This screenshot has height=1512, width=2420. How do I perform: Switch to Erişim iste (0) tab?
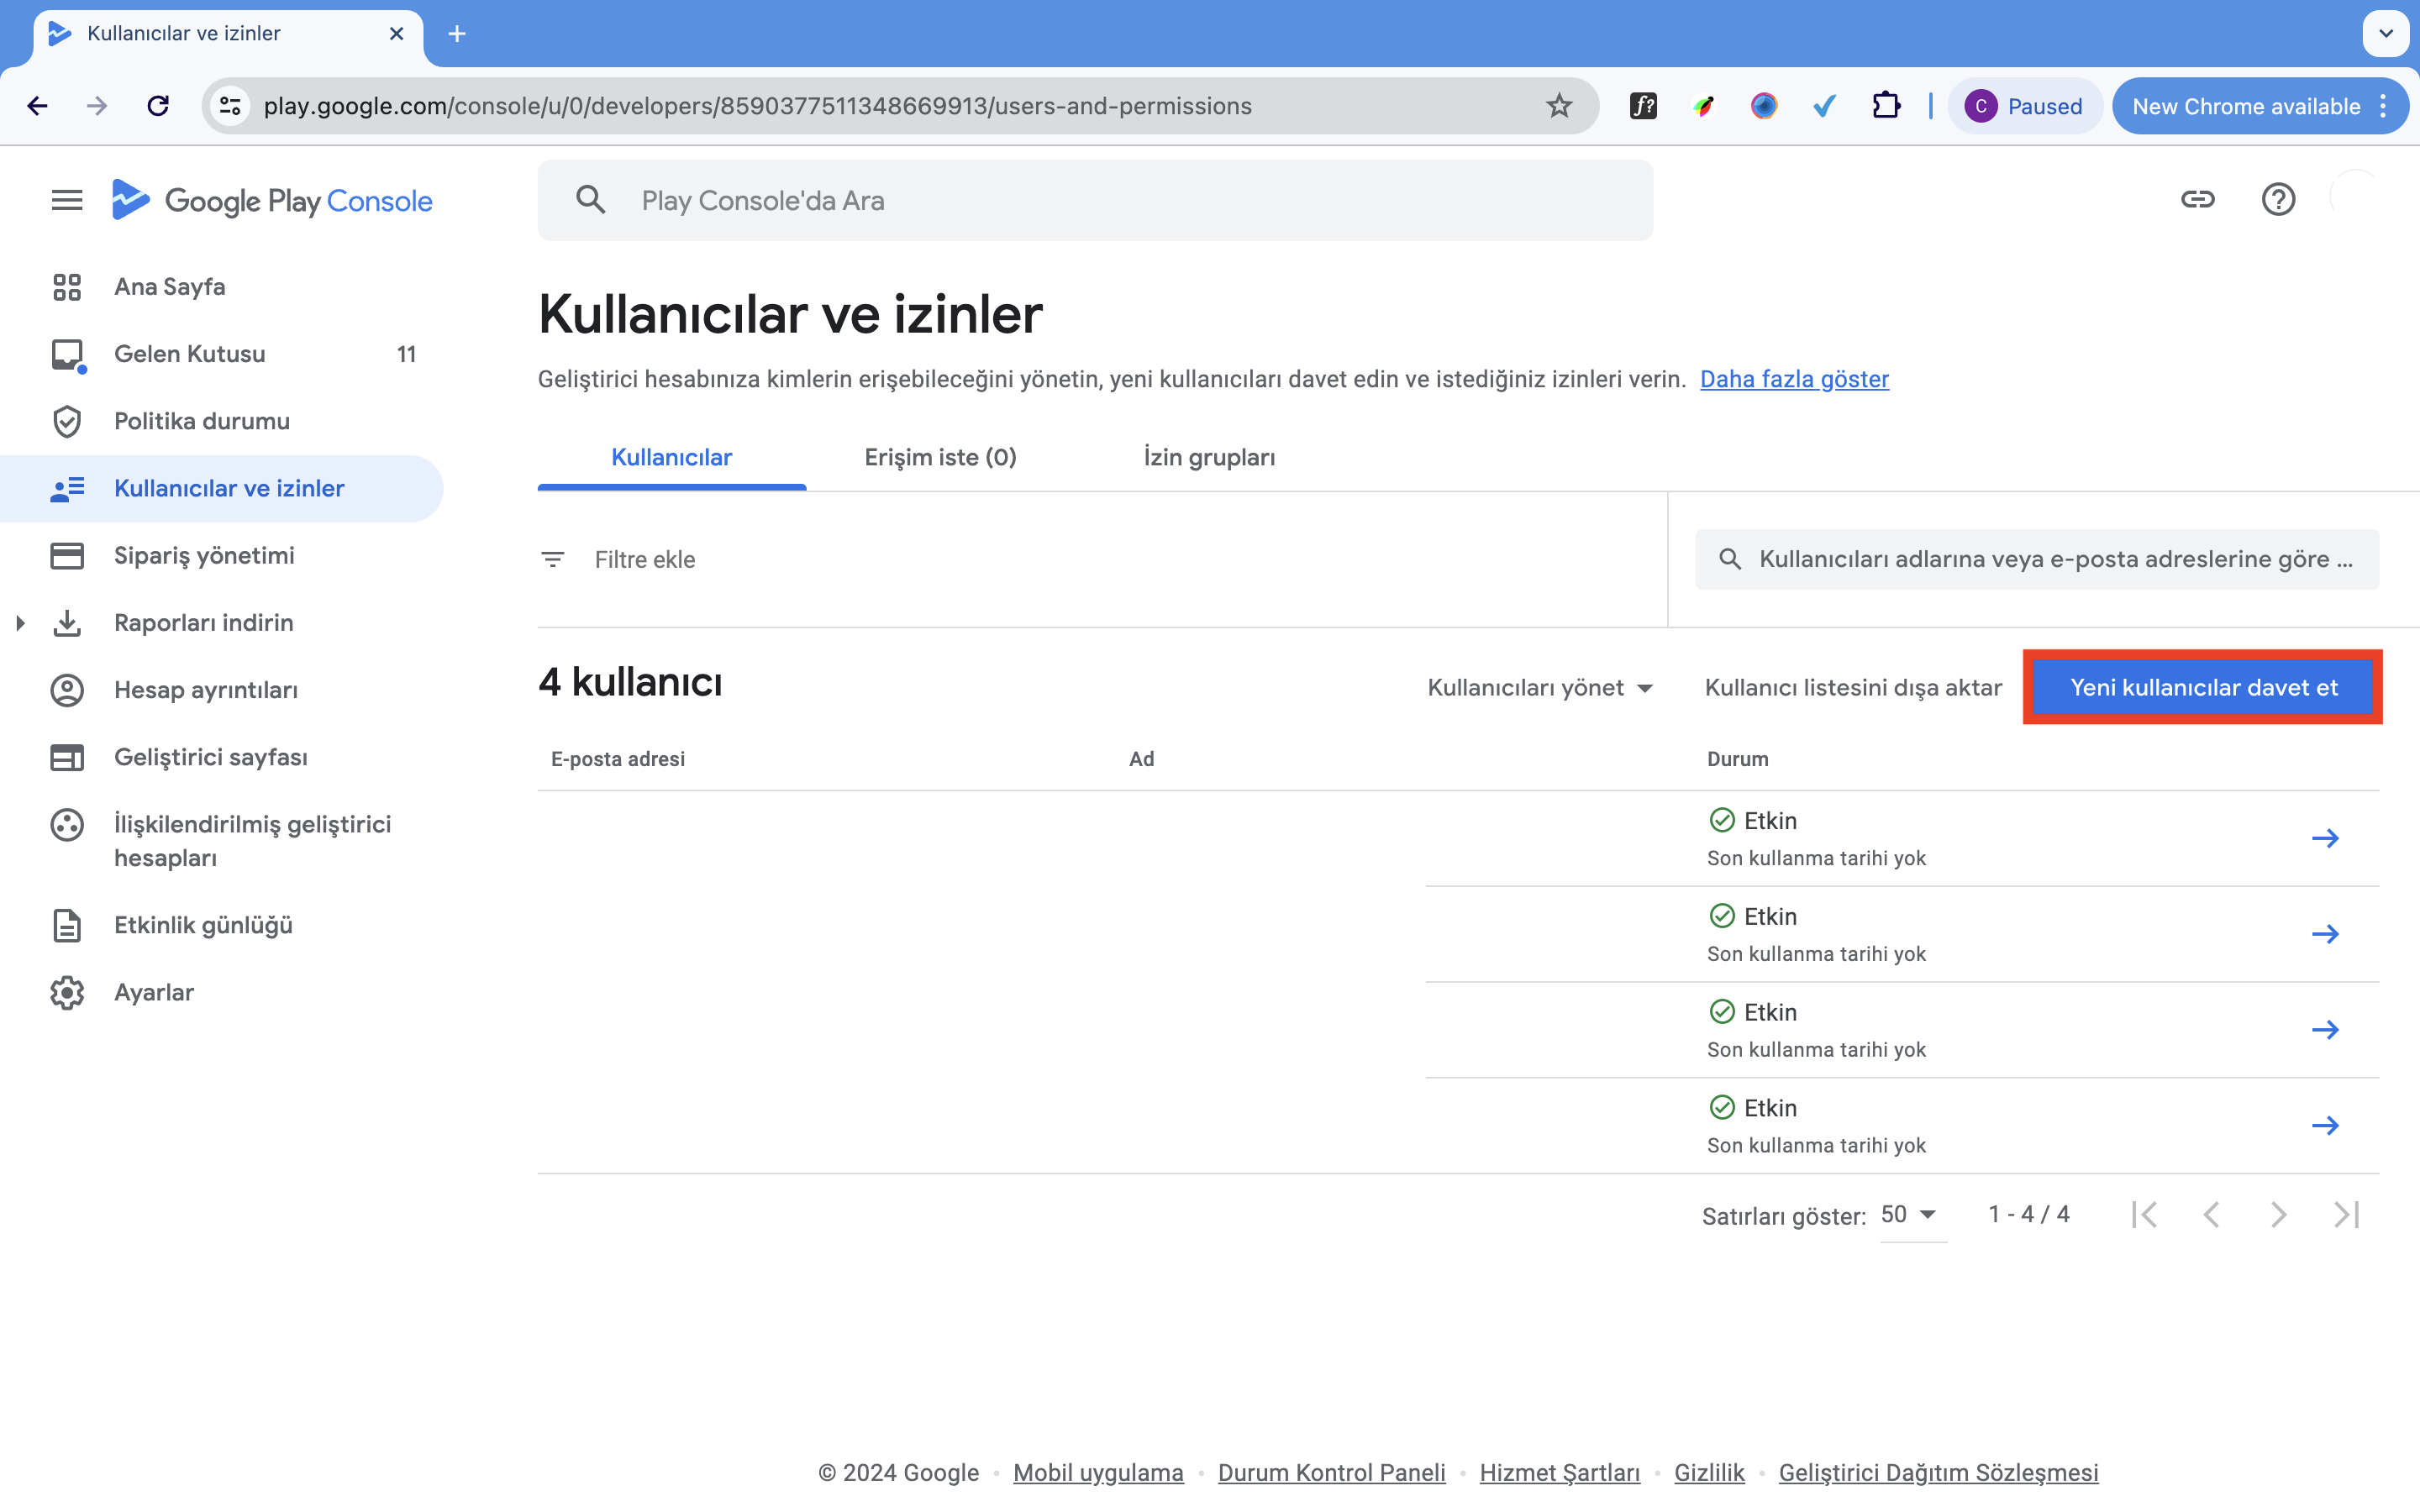[x=940, y=457]
